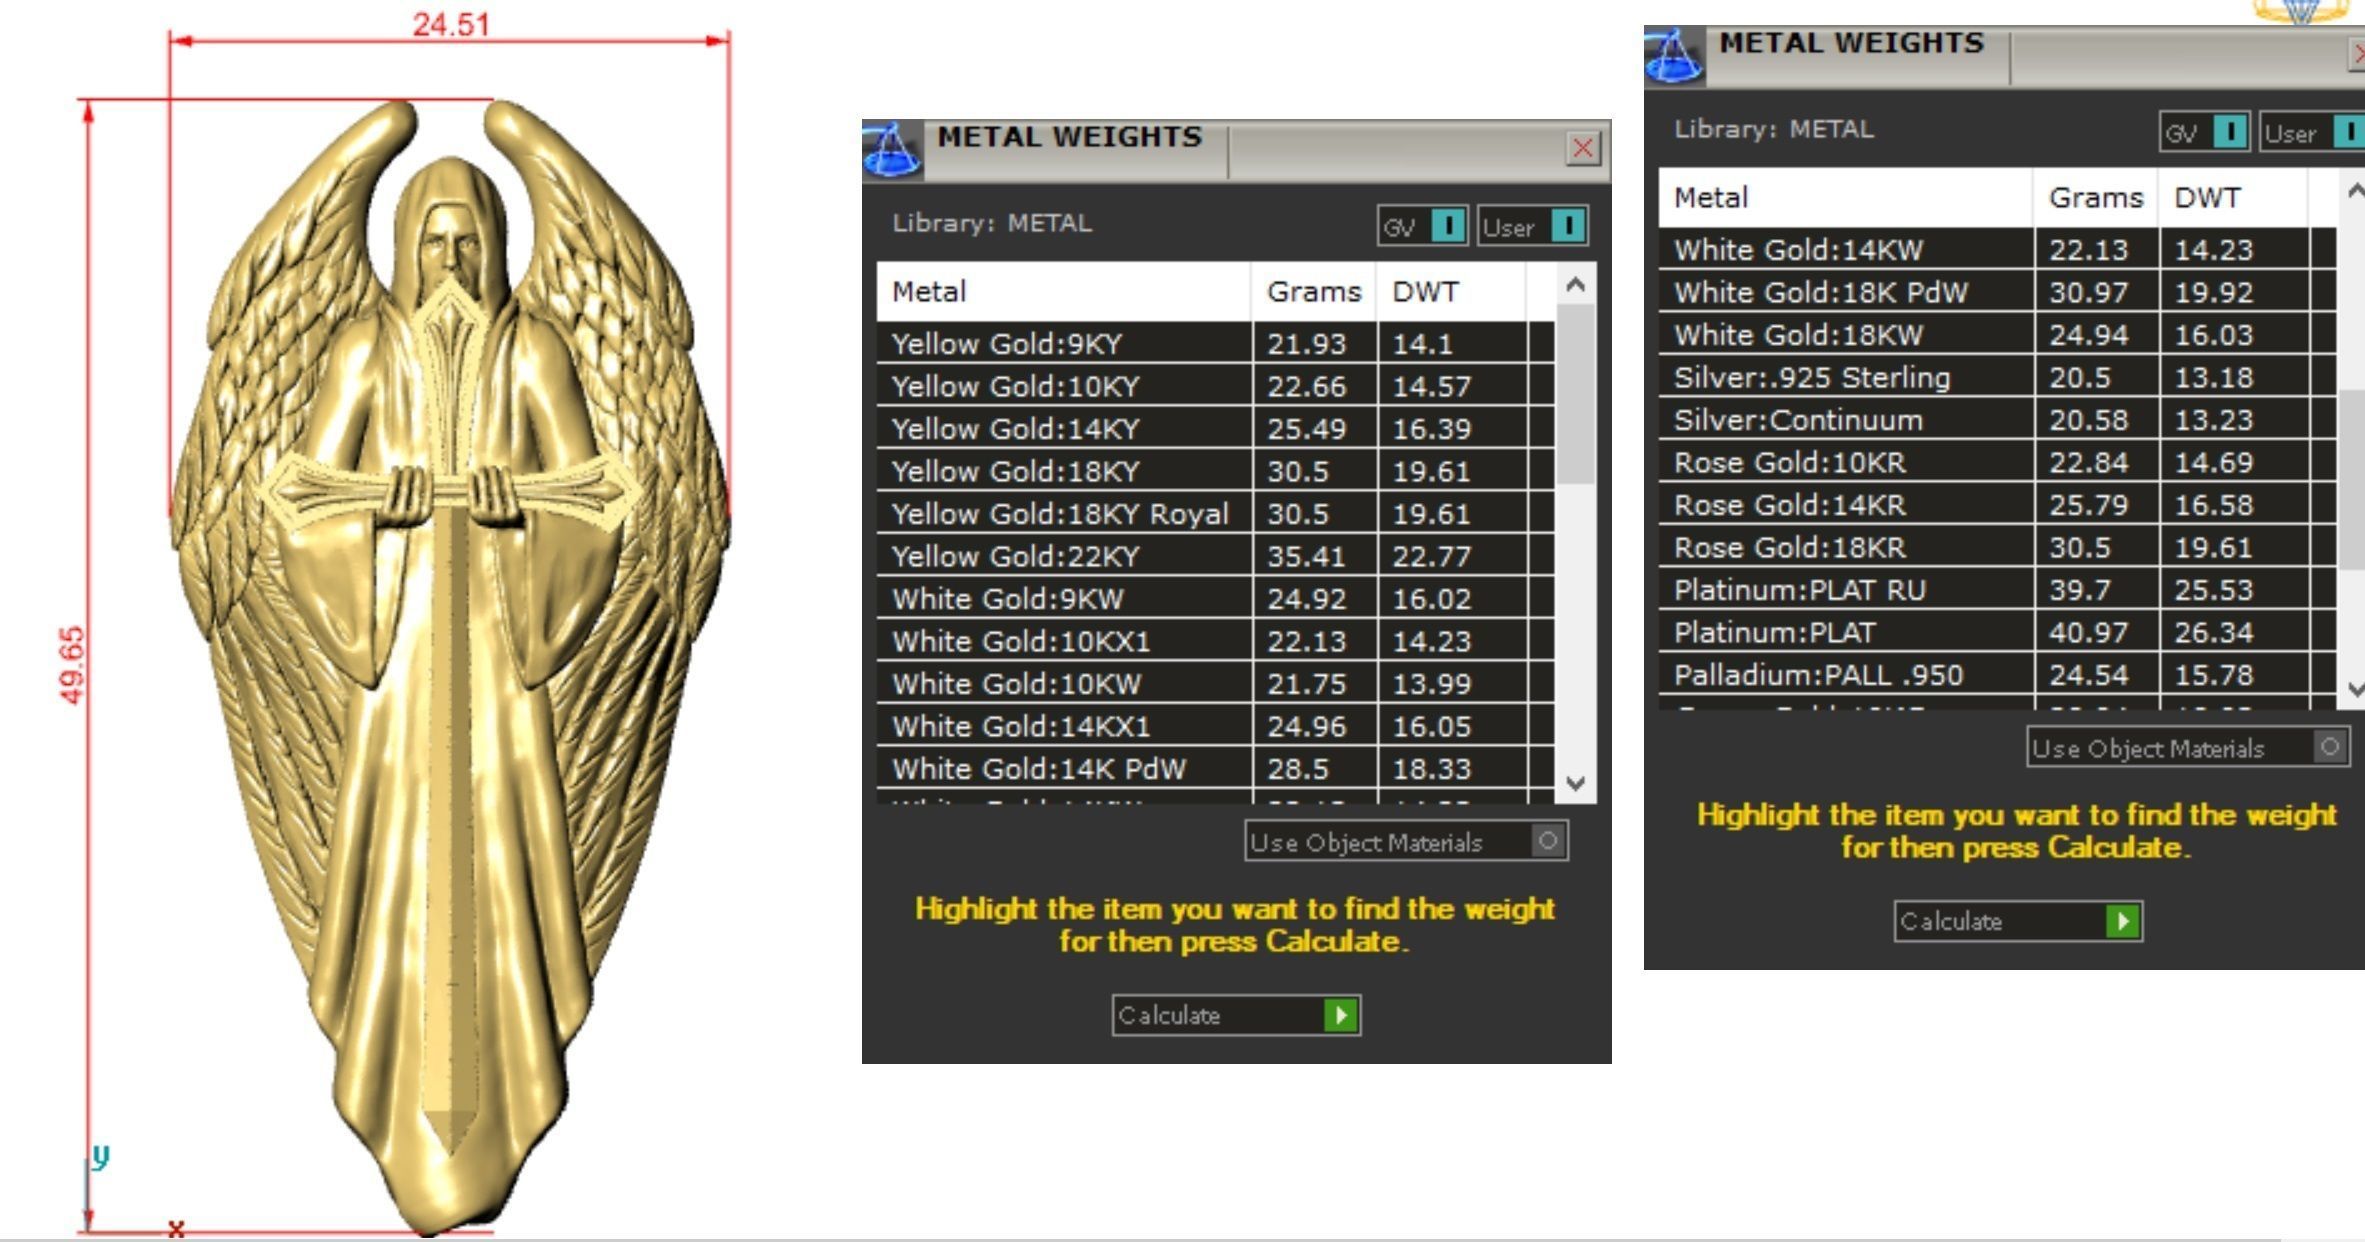Select Rose Gold:18KR row

(1997, 547)
